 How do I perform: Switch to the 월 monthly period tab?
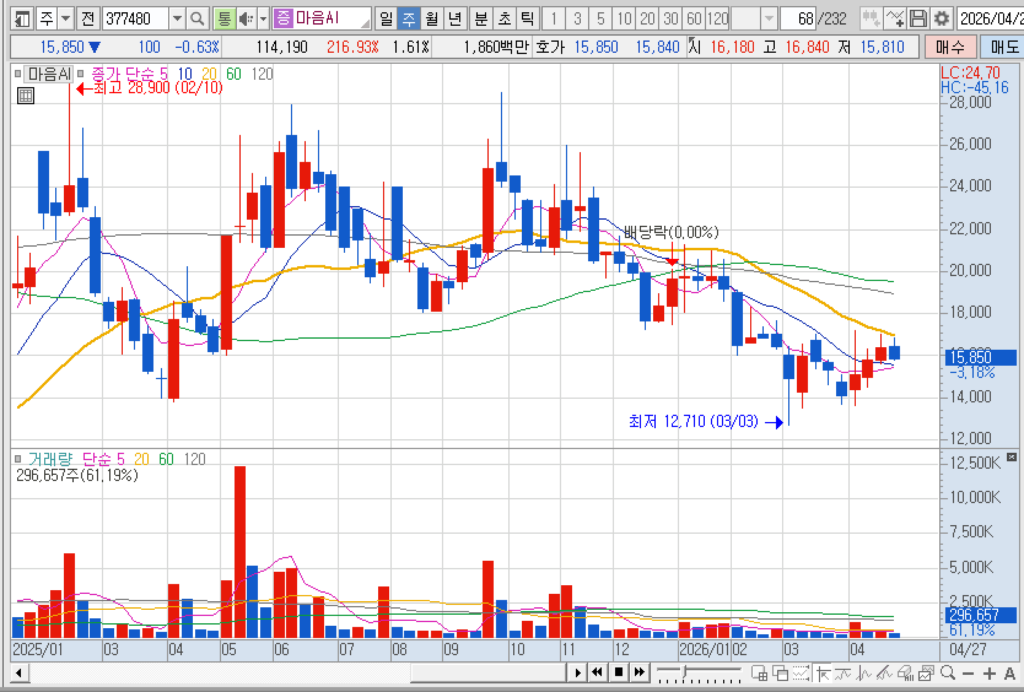click(432, 18)
